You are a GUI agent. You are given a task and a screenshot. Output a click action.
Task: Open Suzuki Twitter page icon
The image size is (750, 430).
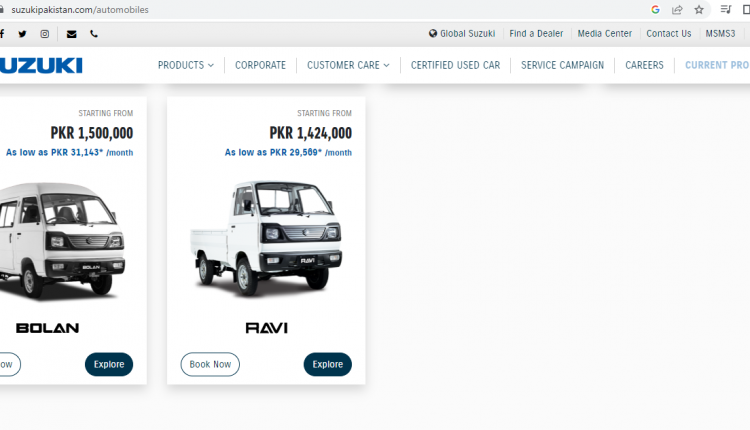(x=22, y=34)
